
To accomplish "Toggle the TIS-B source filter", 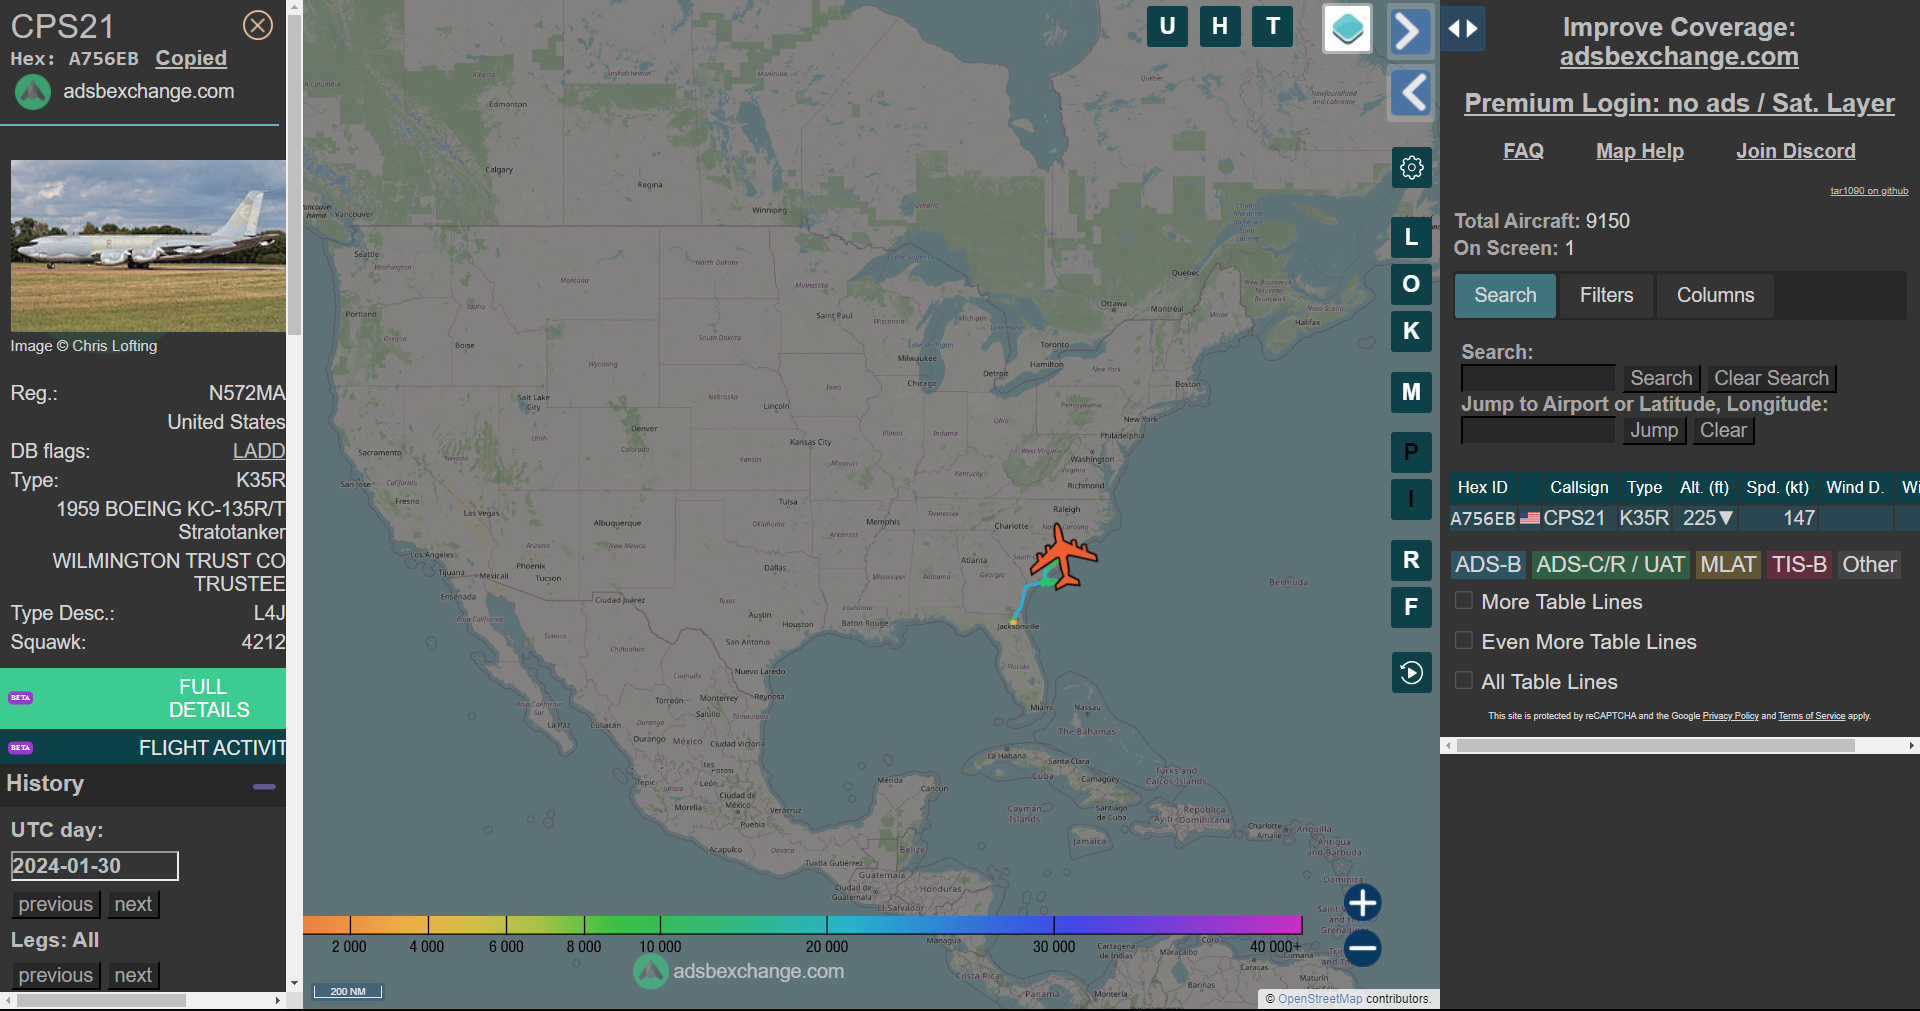I will (1799, 565).
